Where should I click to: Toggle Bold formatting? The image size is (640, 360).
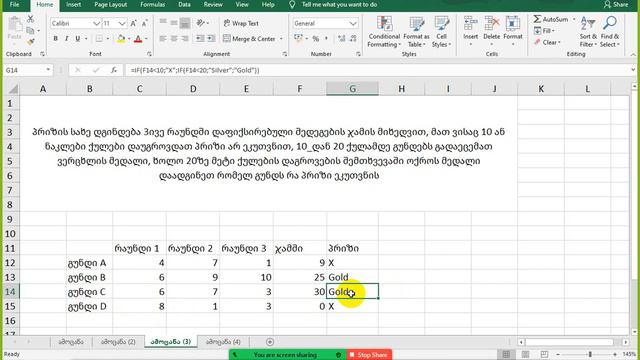(55, 38)
